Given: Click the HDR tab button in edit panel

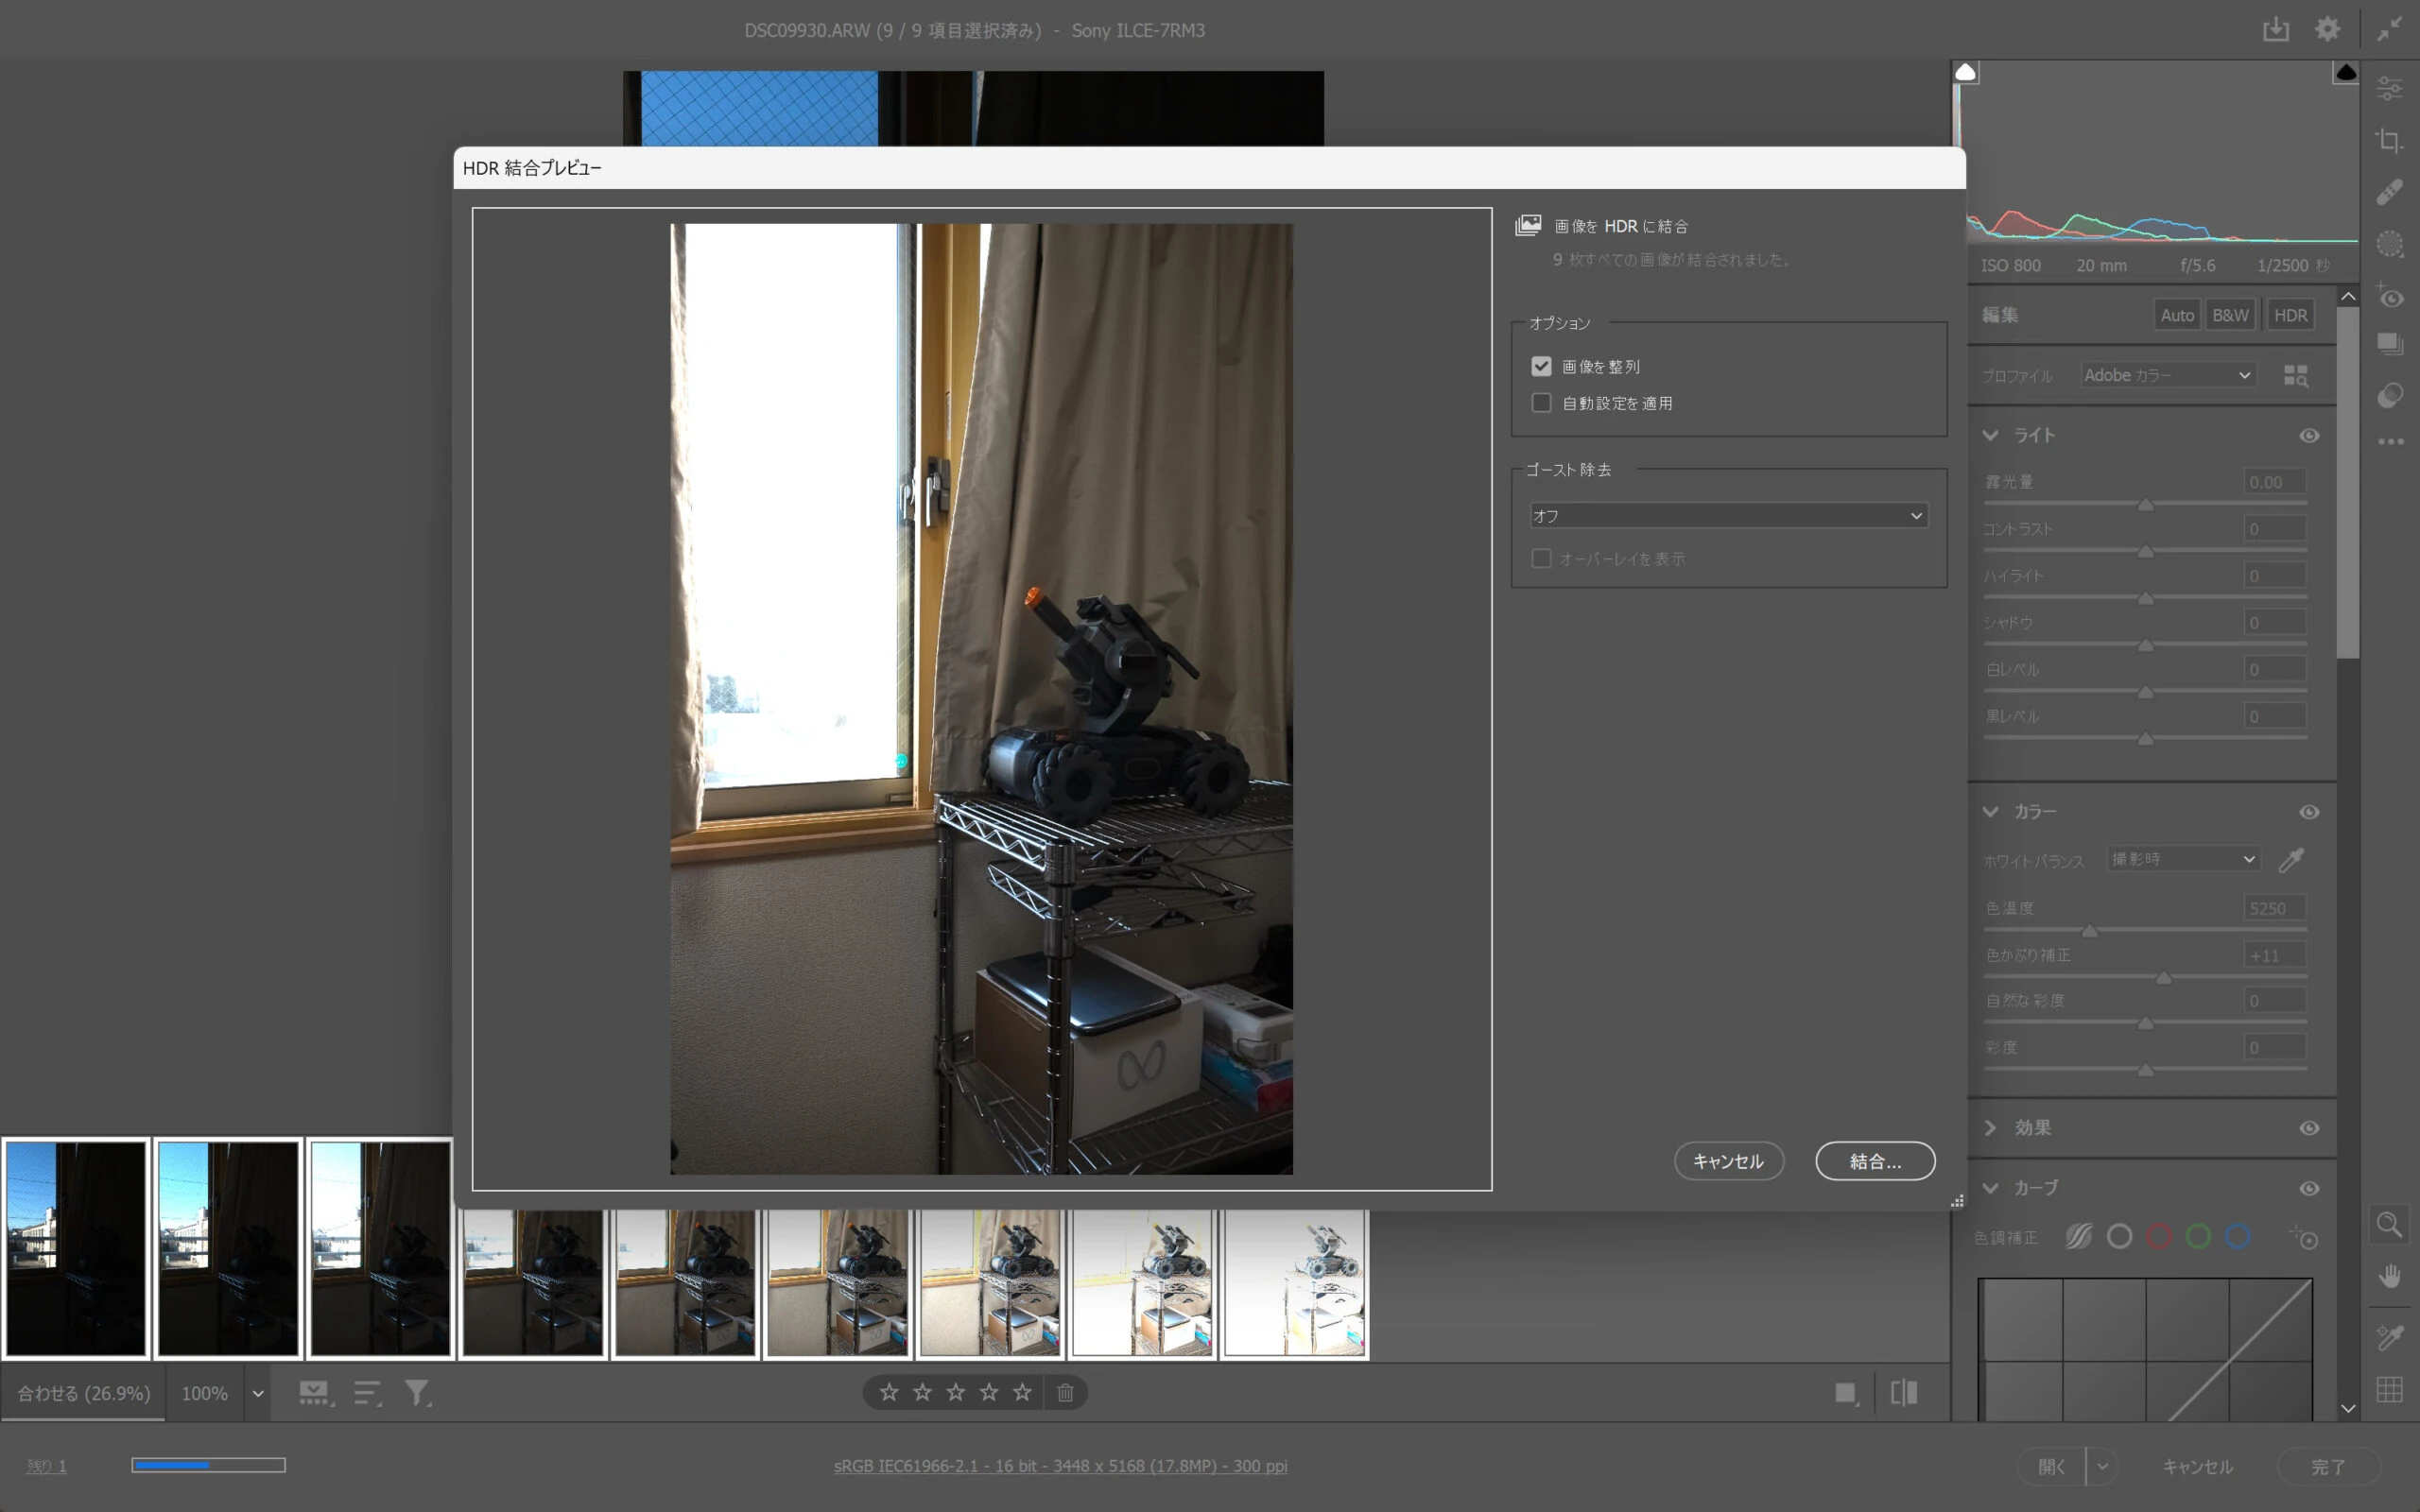Looking at the screenshot, I should [2290, 315].
